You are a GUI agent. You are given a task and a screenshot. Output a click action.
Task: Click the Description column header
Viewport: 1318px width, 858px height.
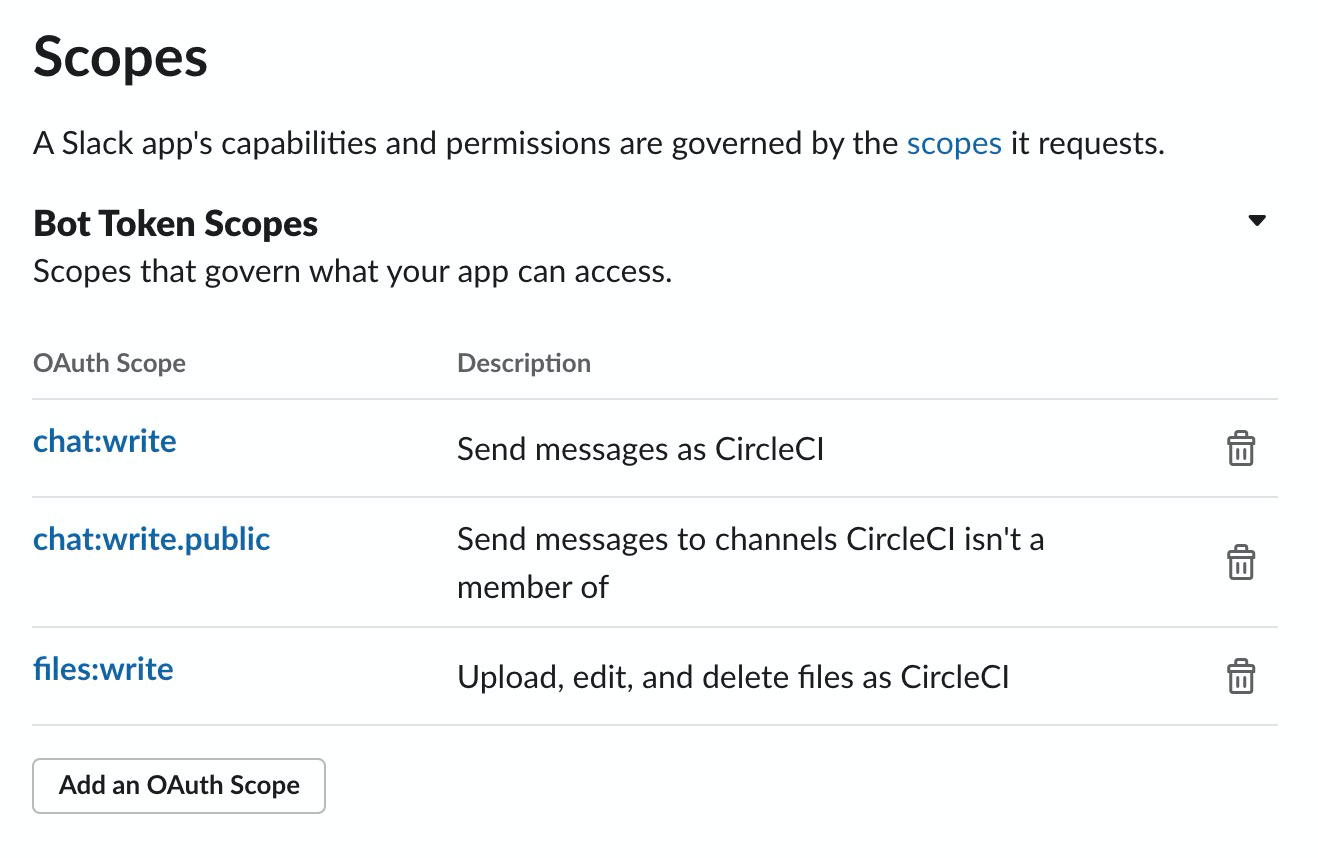[x=524, y=362]
